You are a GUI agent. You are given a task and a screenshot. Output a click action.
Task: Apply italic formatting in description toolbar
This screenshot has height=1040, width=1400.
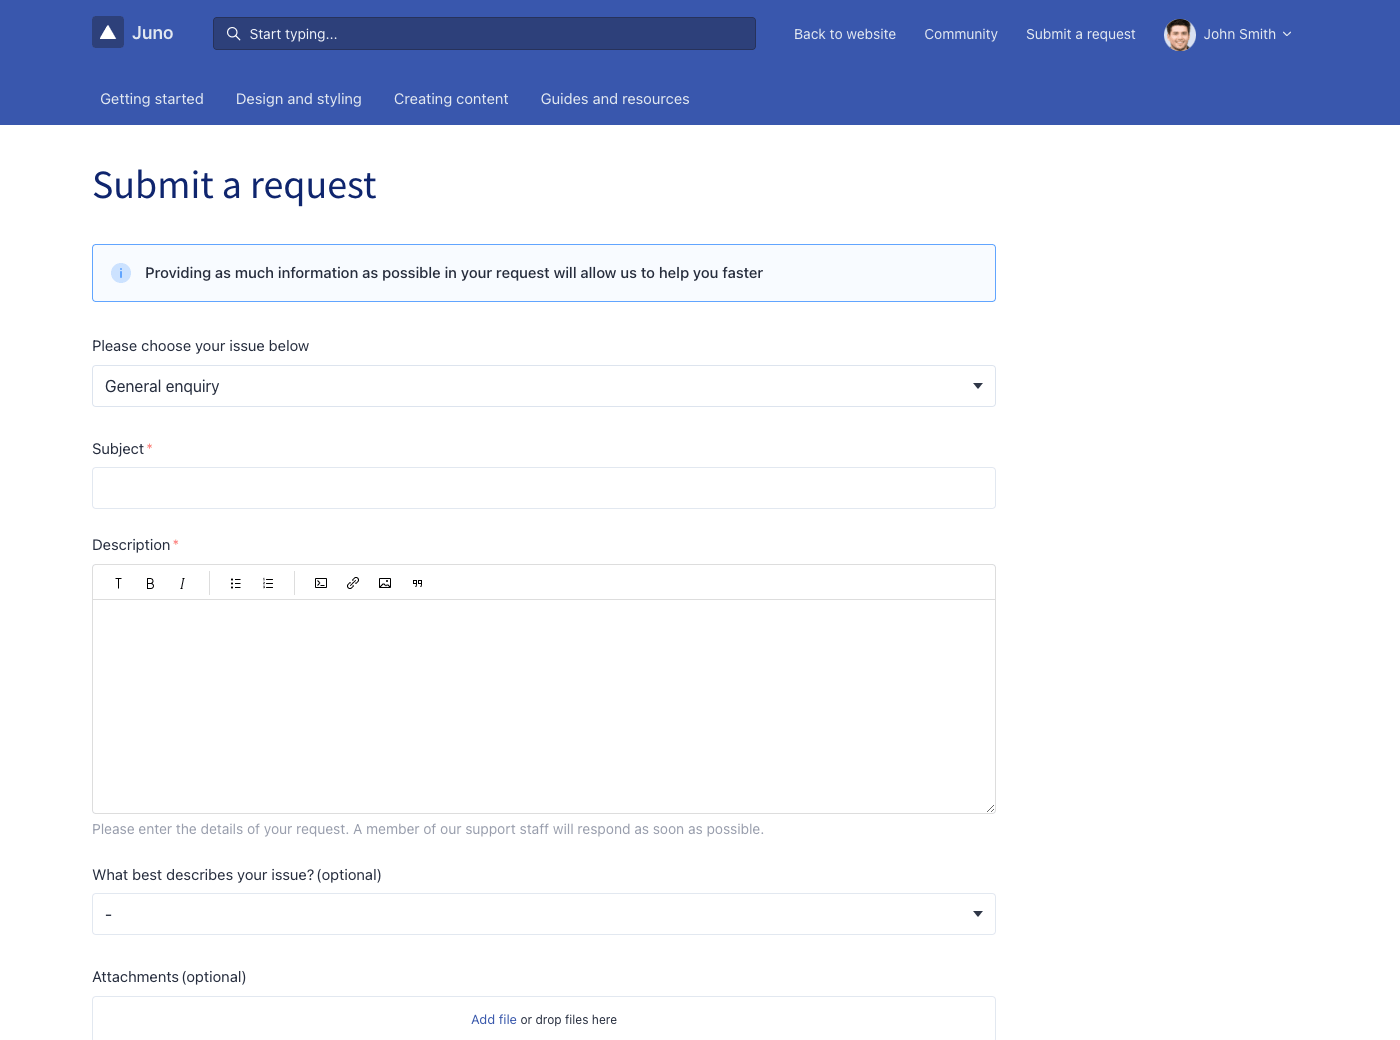click(x=182, y=583)
